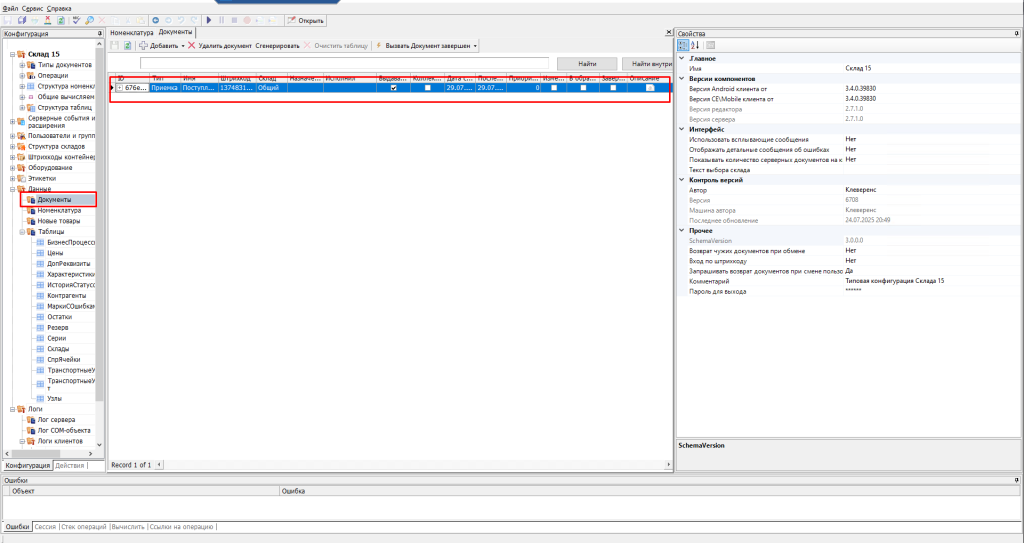Toggle the 'Заверш...' checkbox in the document row
Image resolution: width=1024 pixels, height=543 pixels.
coord(612,88)
